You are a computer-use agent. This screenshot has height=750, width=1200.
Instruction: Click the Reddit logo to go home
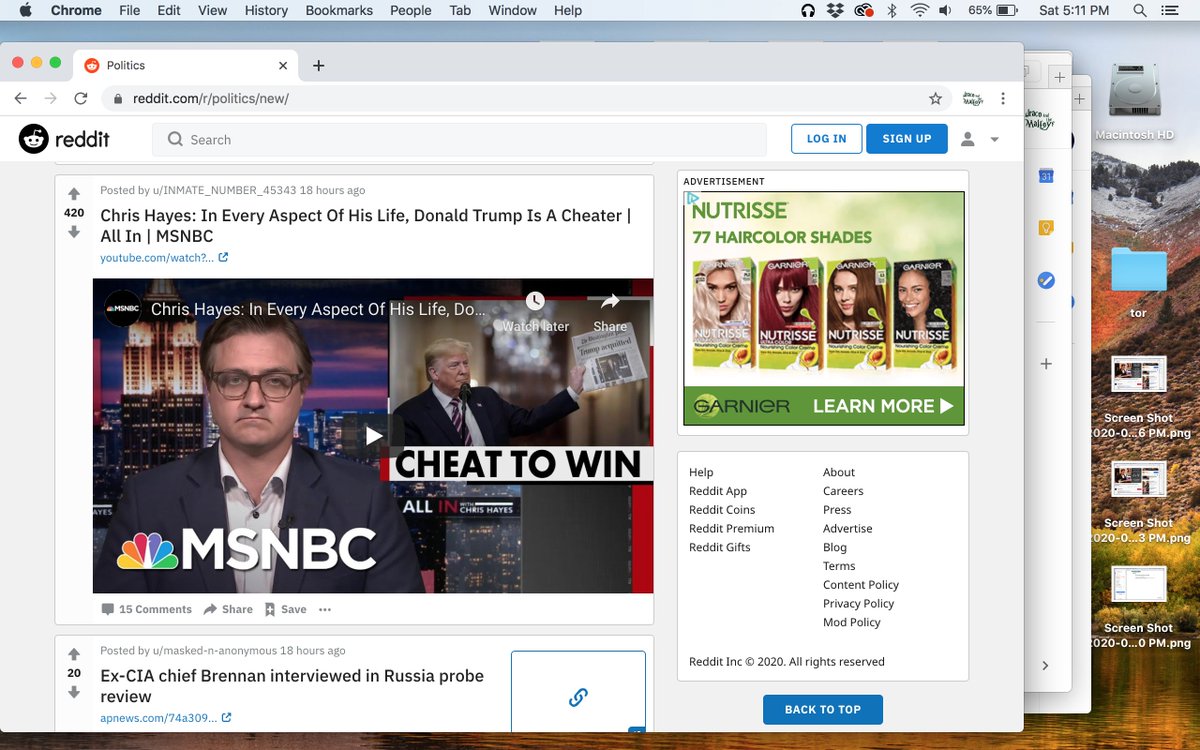(64, 139)
